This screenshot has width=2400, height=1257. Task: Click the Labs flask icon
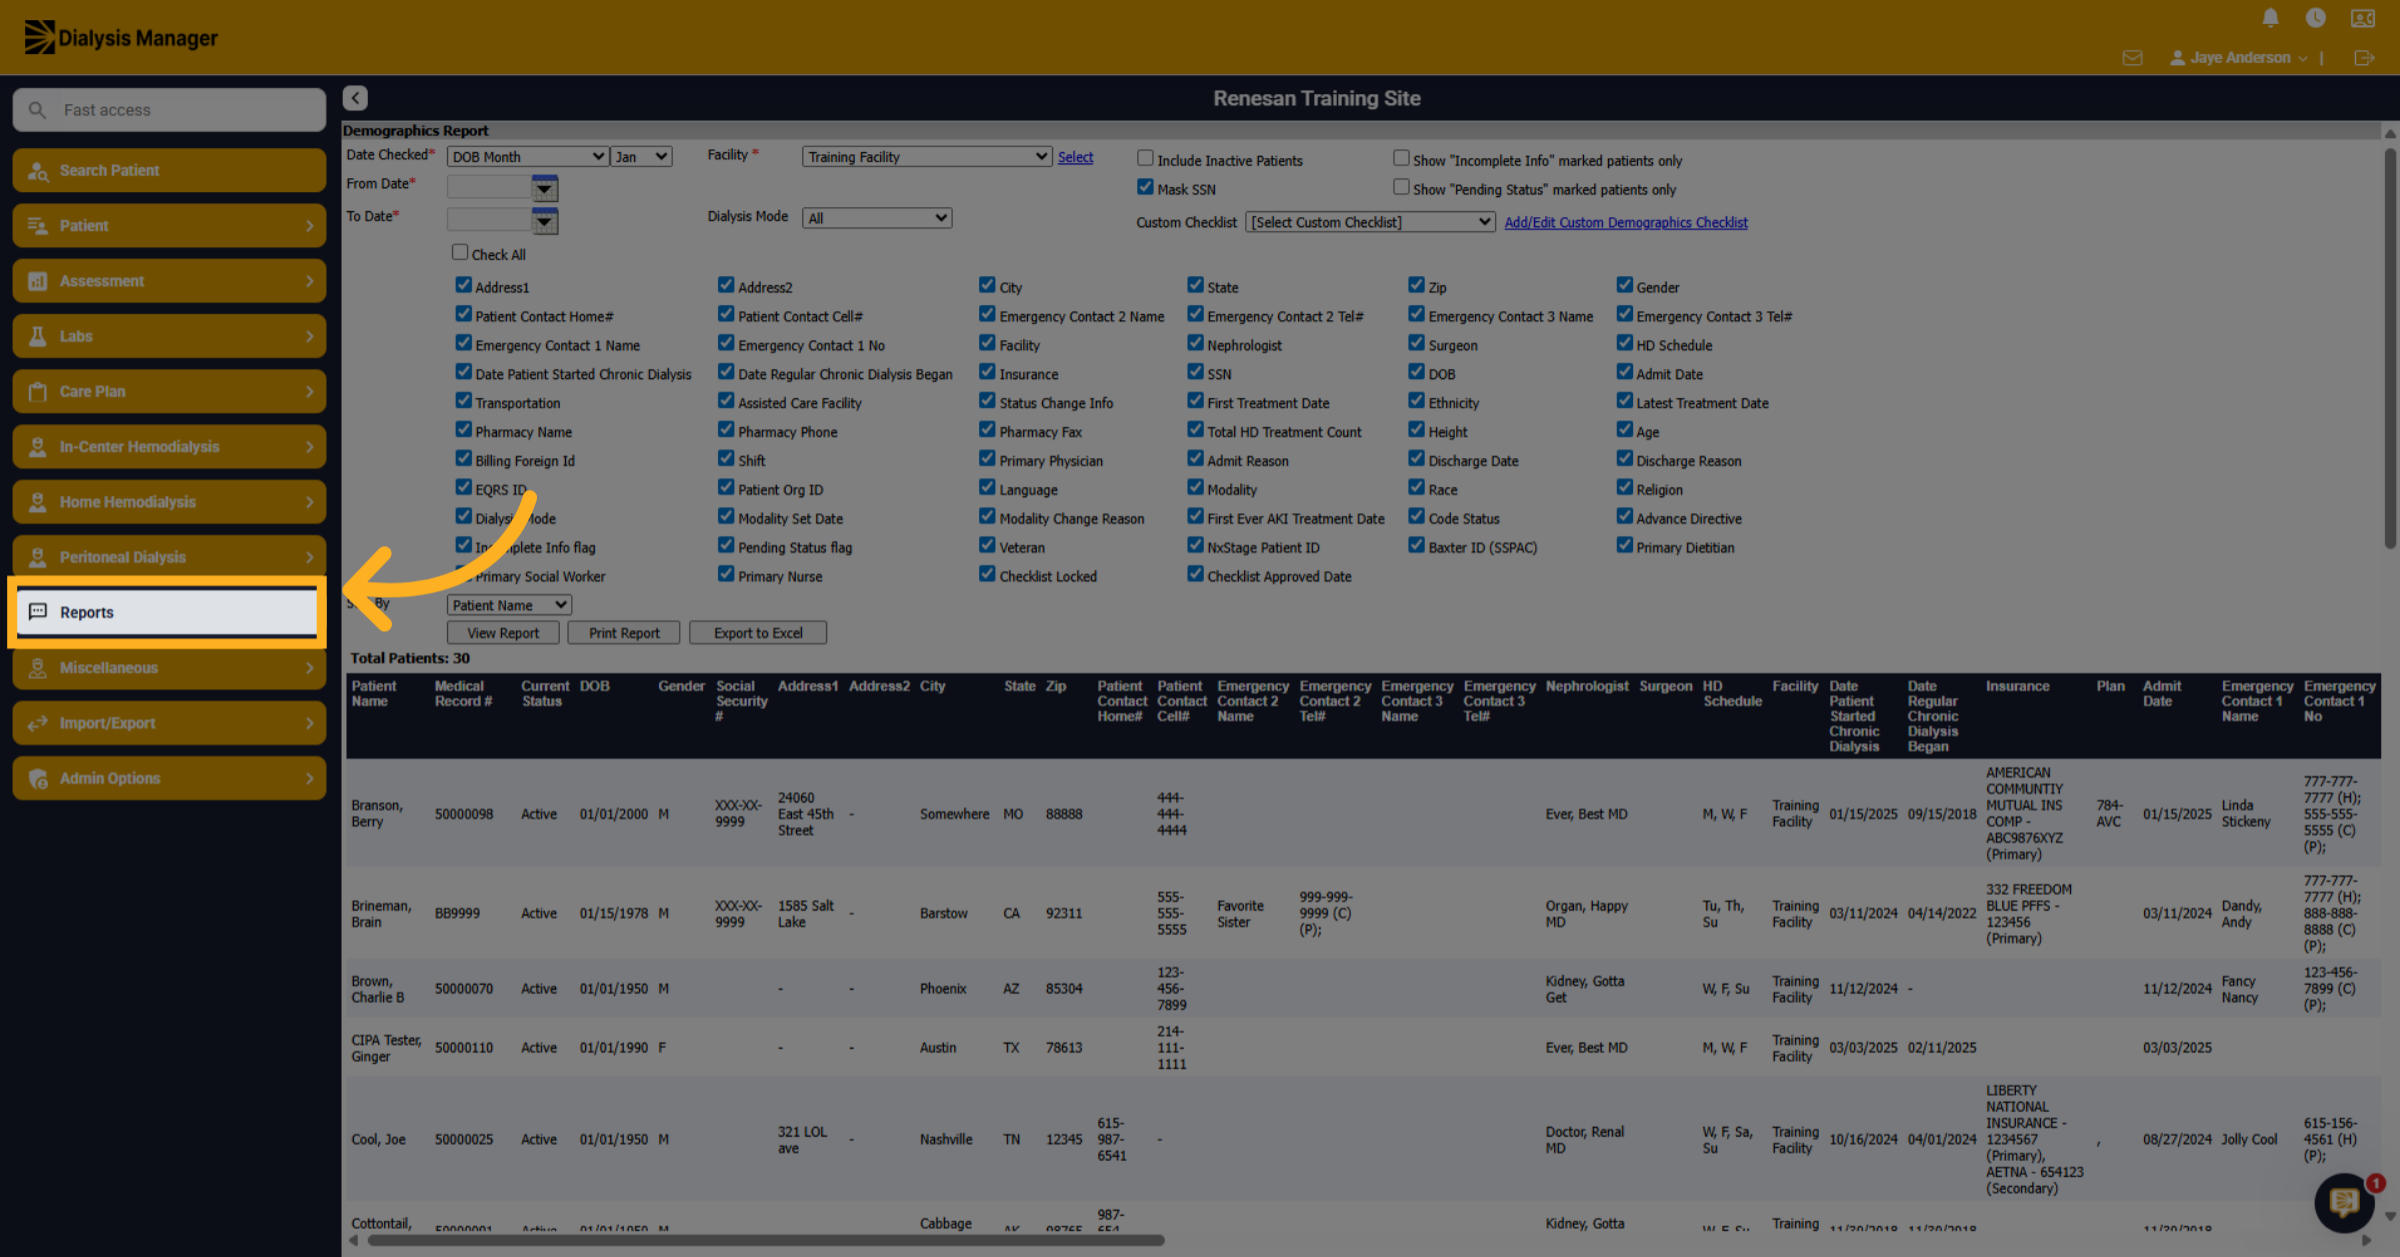pos(38,336)
